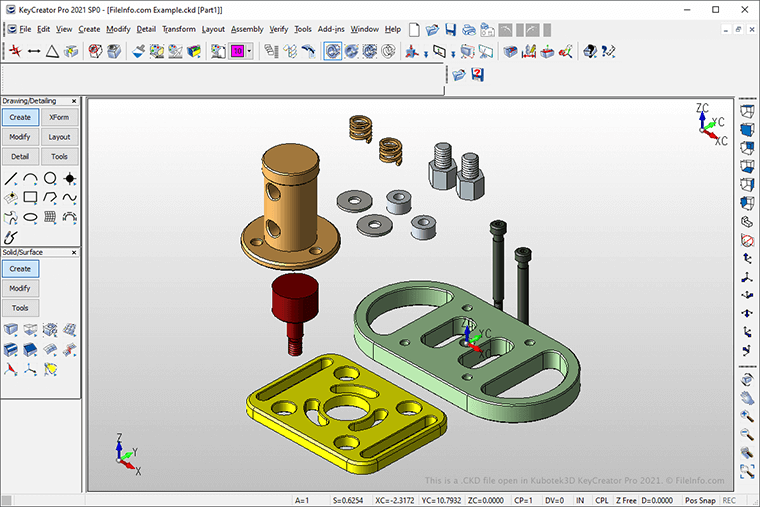Open the Add-ins menu
This screenshot has height=507, width=760.
(331, 30)
